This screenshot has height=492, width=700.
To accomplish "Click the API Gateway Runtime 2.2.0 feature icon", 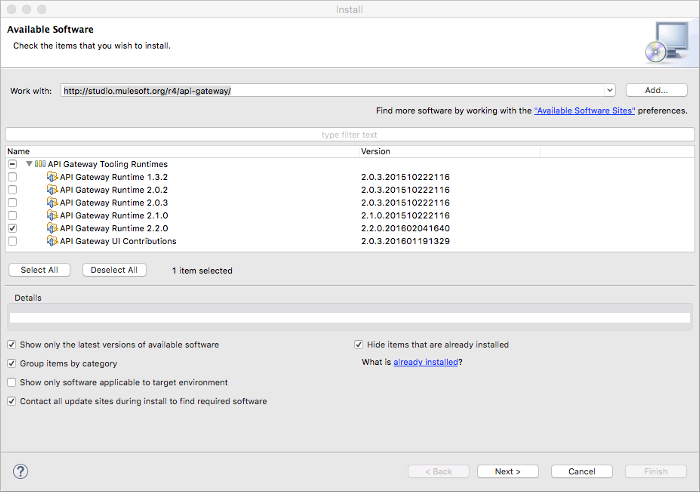I will click(52, 228).
